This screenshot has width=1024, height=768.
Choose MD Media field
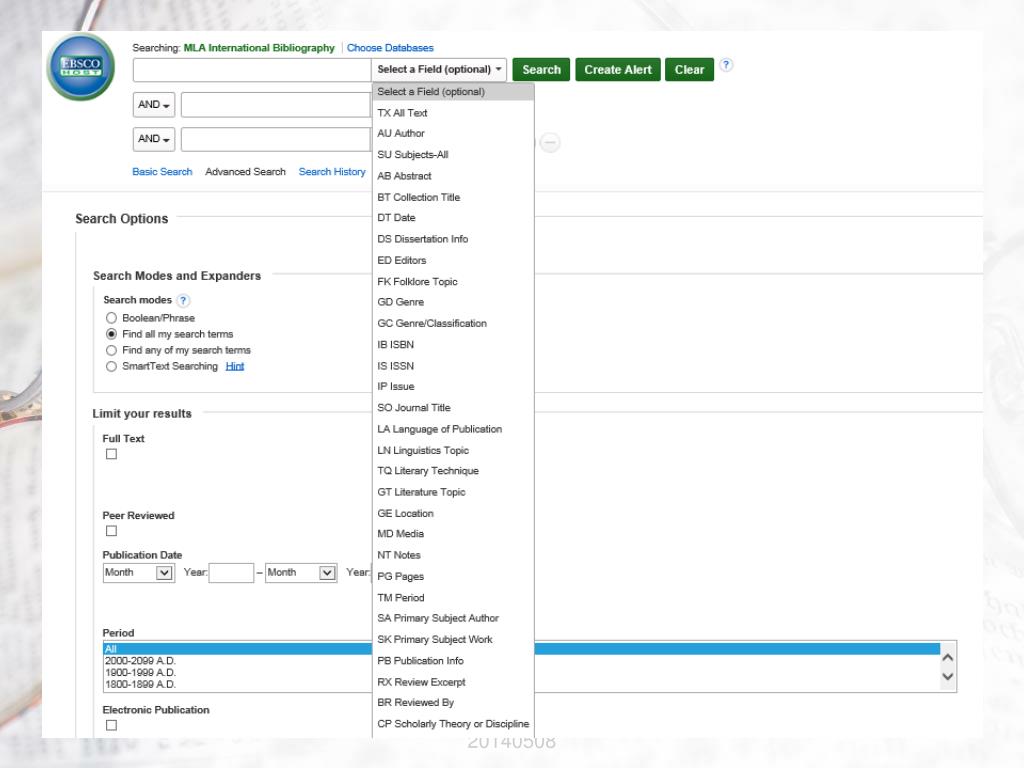[453, 534]
